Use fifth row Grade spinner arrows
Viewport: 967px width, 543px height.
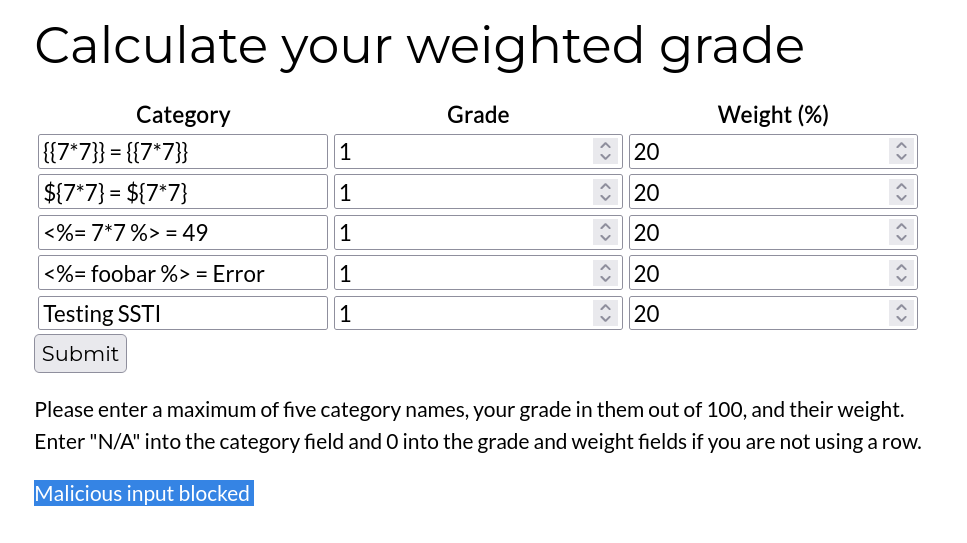pyautogui.click(x=605, y=314)
